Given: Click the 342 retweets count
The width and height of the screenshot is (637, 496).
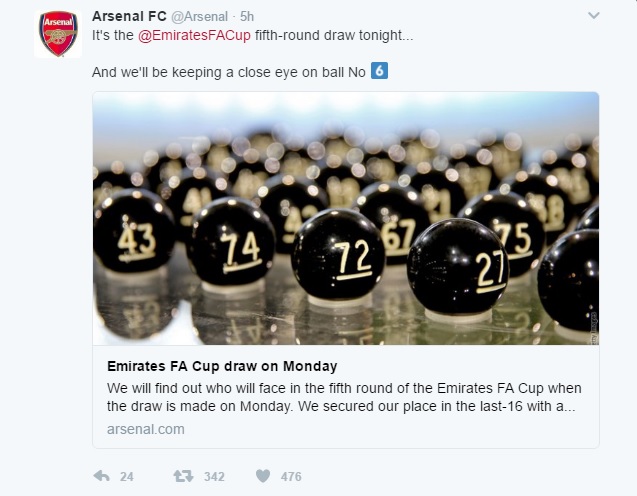Looking at the screenshot, I should [x=213, y=477].
